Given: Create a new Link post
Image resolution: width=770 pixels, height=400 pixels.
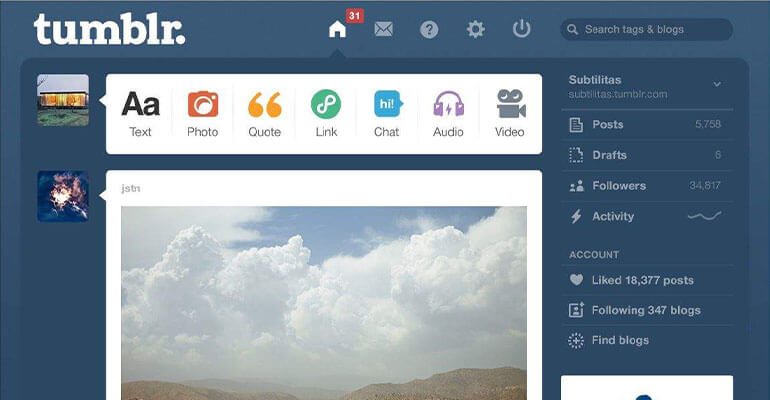Looking at the screenshot, I should (325, 113).
